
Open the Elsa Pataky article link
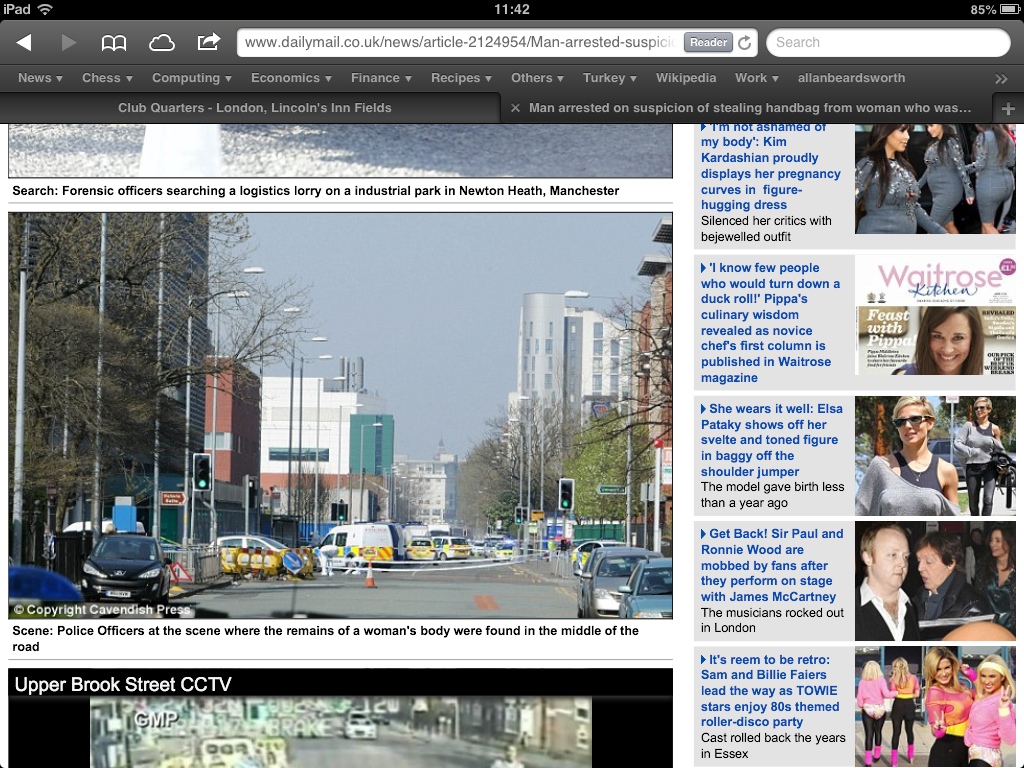click(771, 440)
